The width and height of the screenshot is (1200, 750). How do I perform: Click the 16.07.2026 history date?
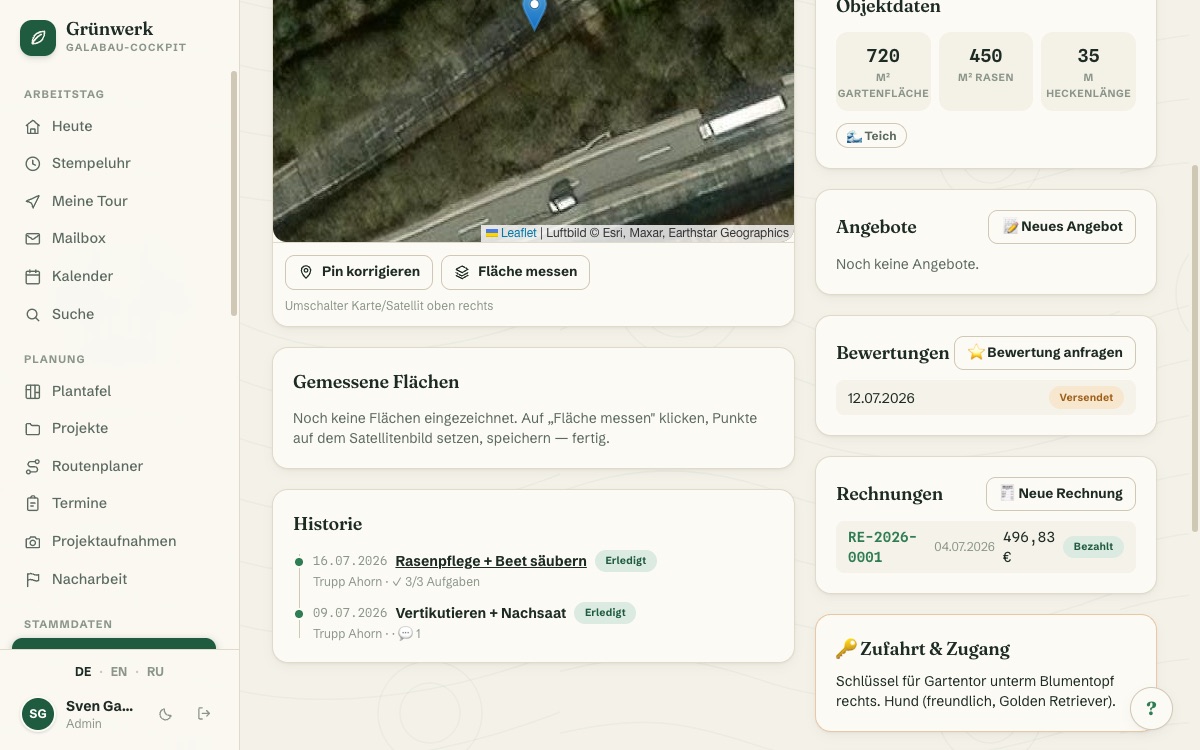pyautogui.click(x=350, y=561)
